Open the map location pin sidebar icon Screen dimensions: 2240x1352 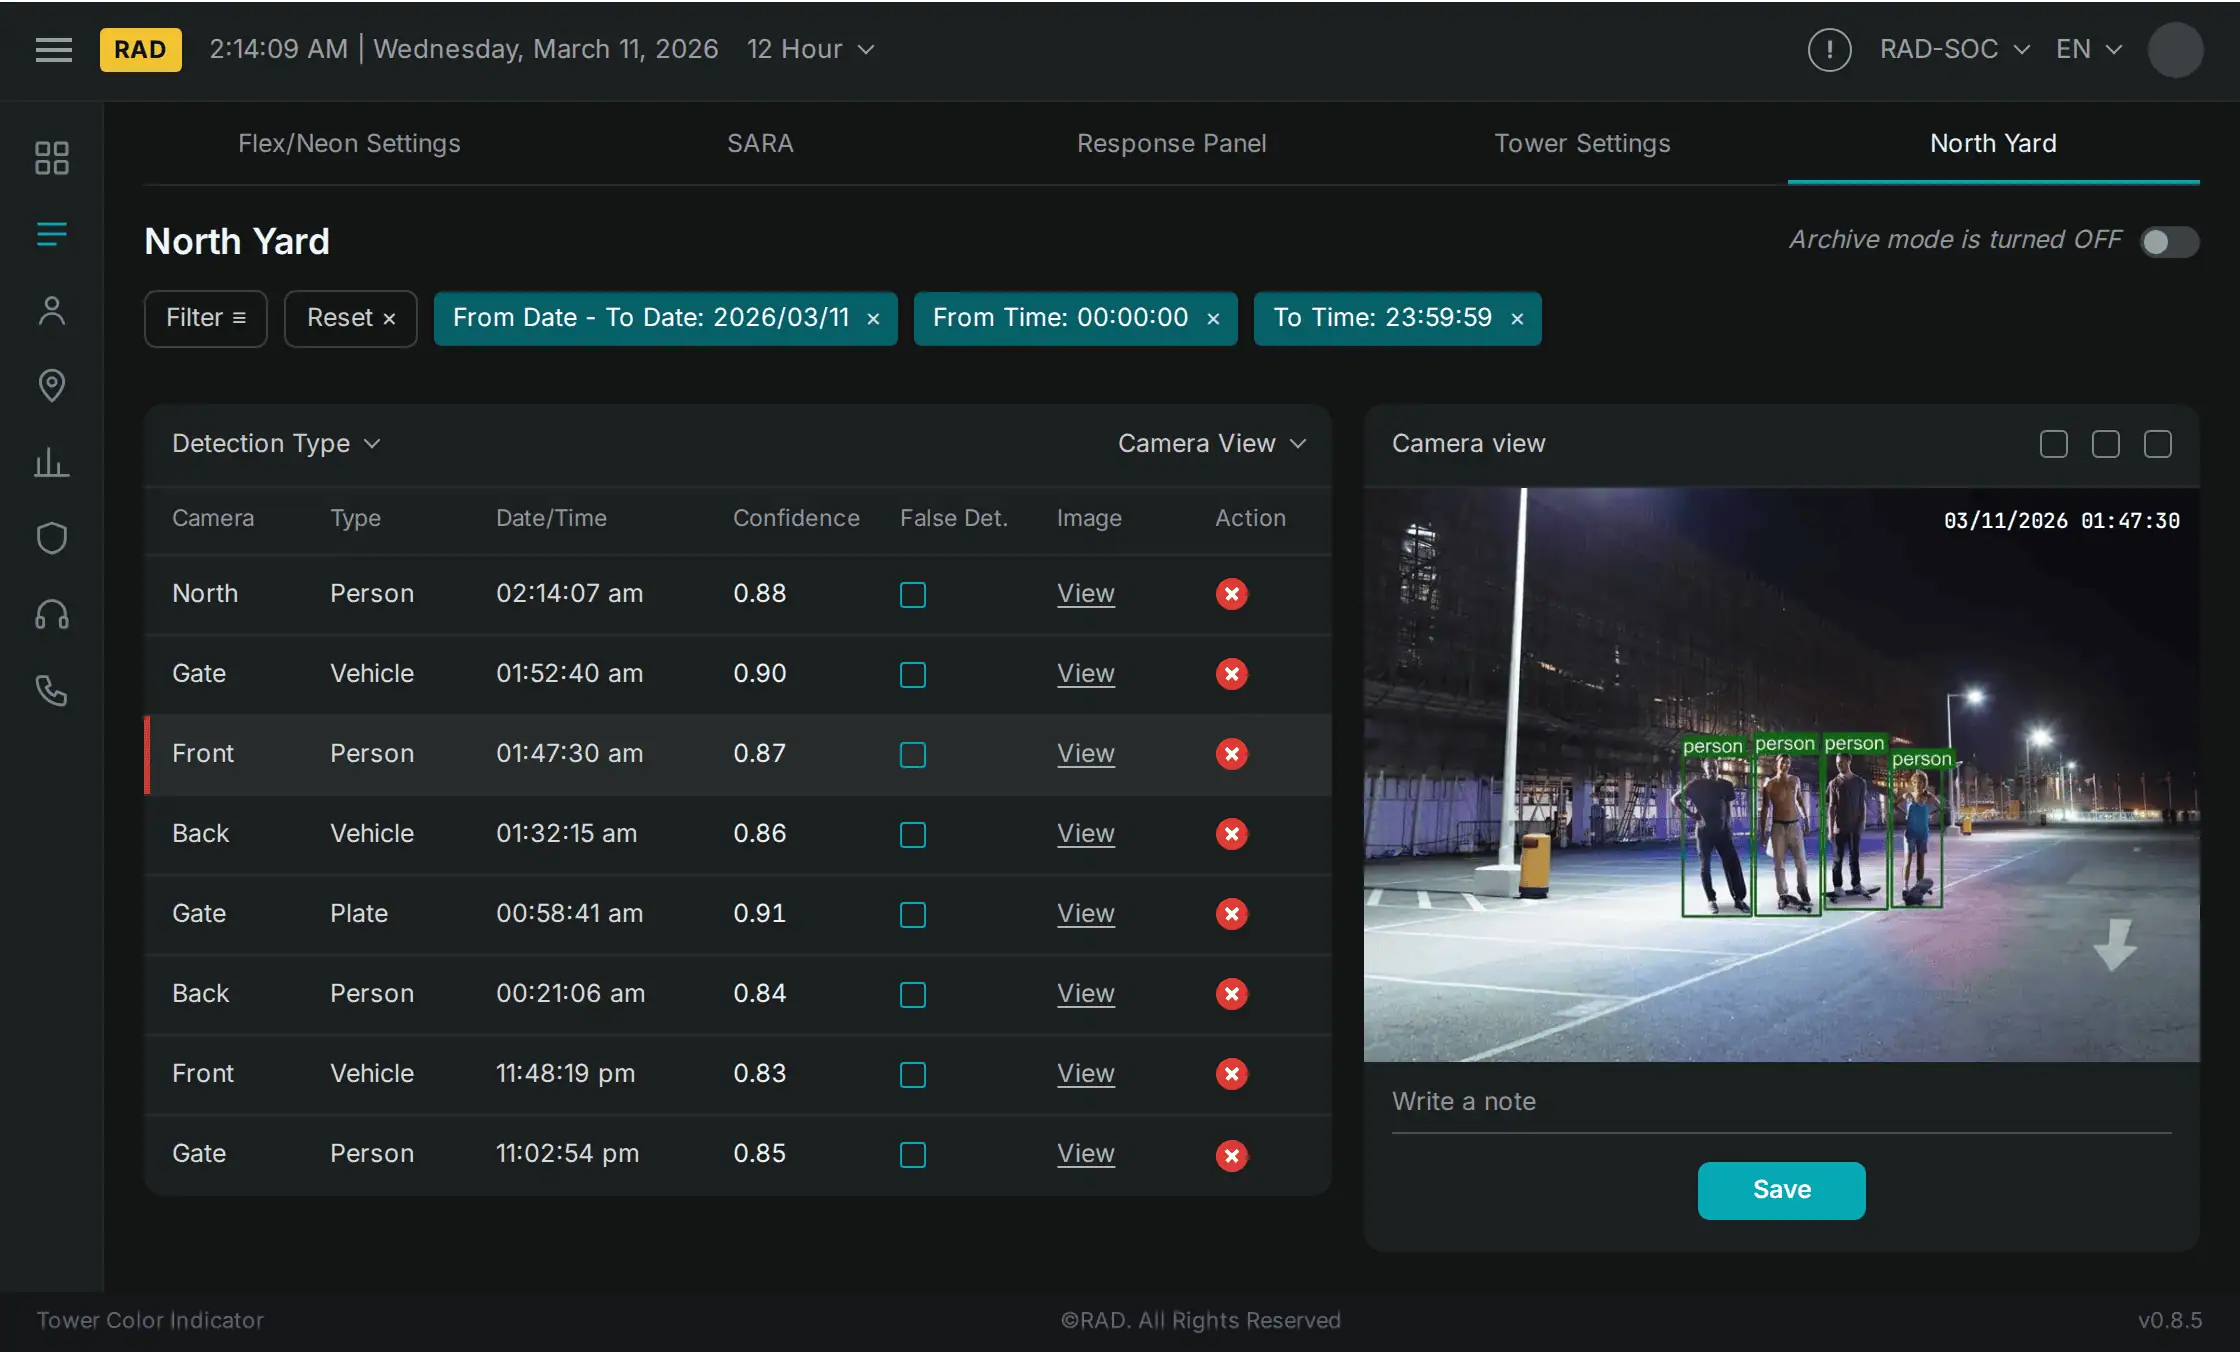(52, 386)
